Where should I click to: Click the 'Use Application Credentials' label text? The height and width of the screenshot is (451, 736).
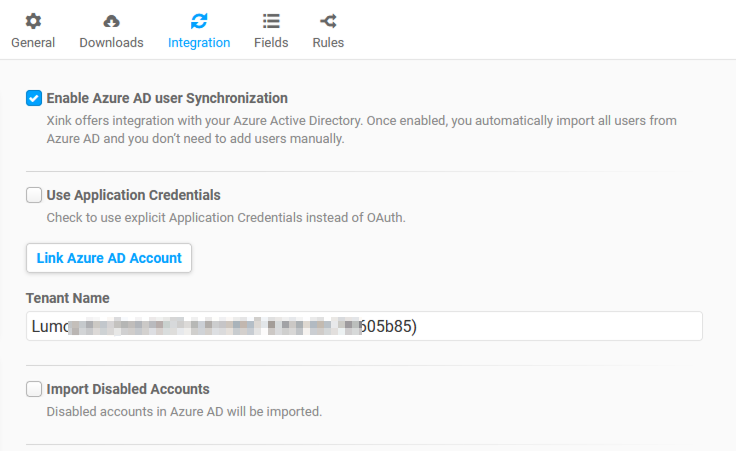click(133, 195)
